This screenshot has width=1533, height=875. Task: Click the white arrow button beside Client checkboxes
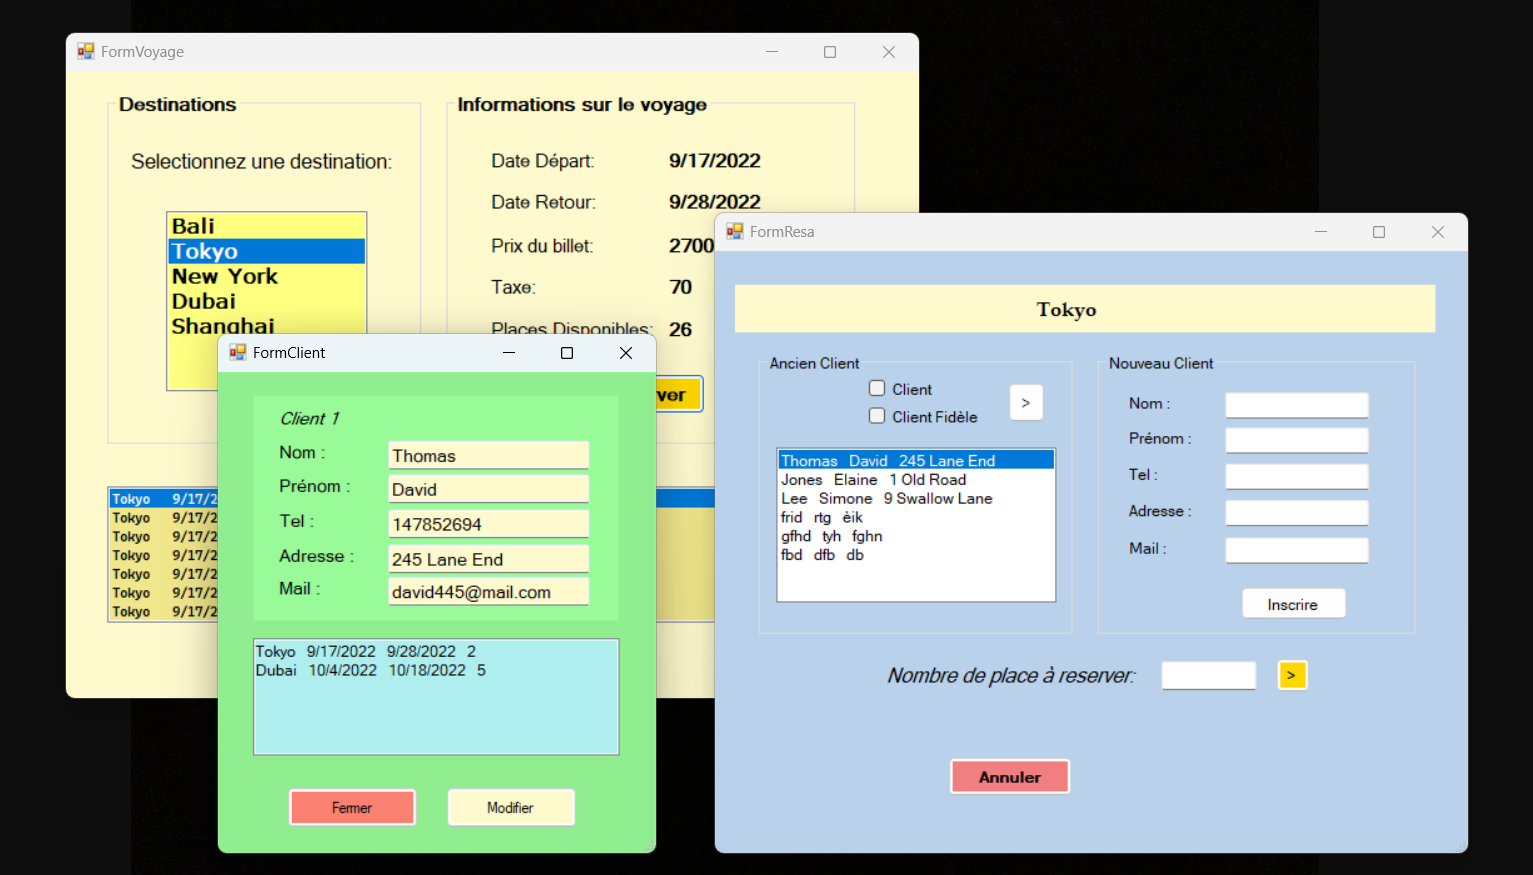pyautogui.click(x=1025, y=403)
